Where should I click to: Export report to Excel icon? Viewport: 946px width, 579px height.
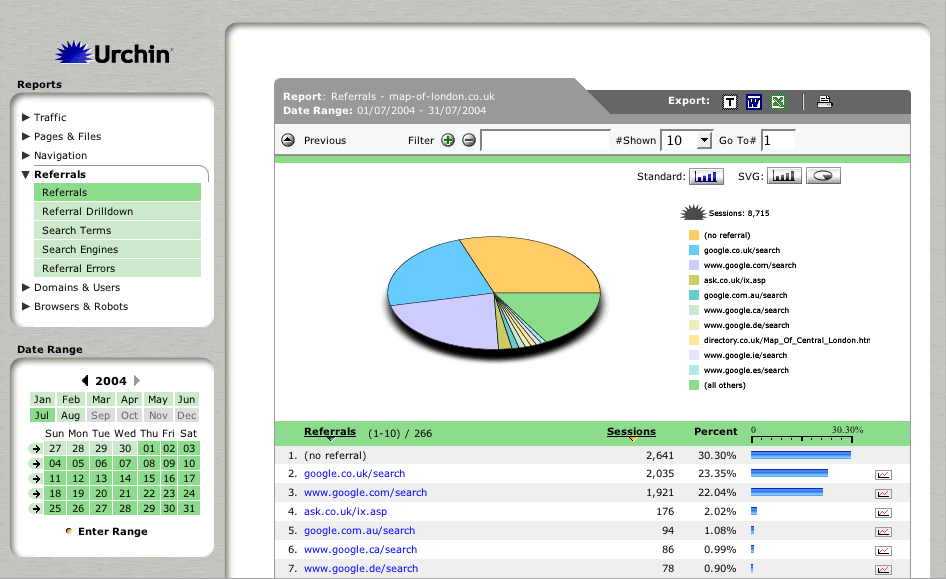[x=778, y=102]
